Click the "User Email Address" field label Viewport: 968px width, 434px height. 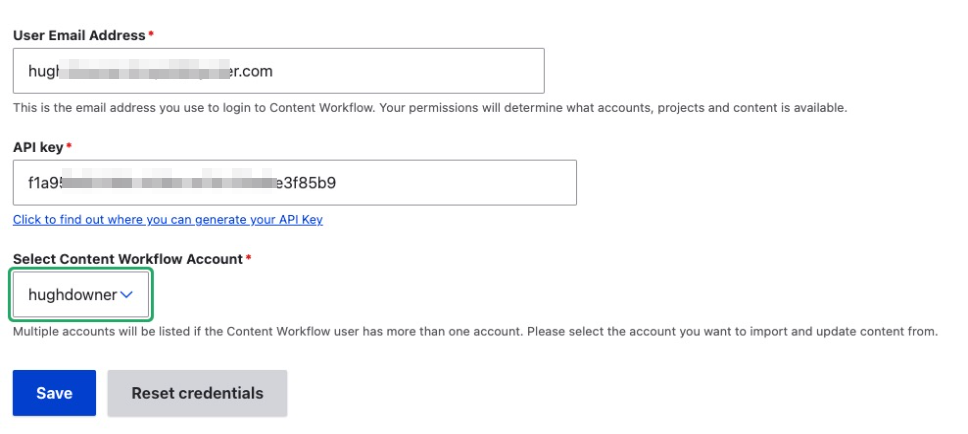coord(79,35)
